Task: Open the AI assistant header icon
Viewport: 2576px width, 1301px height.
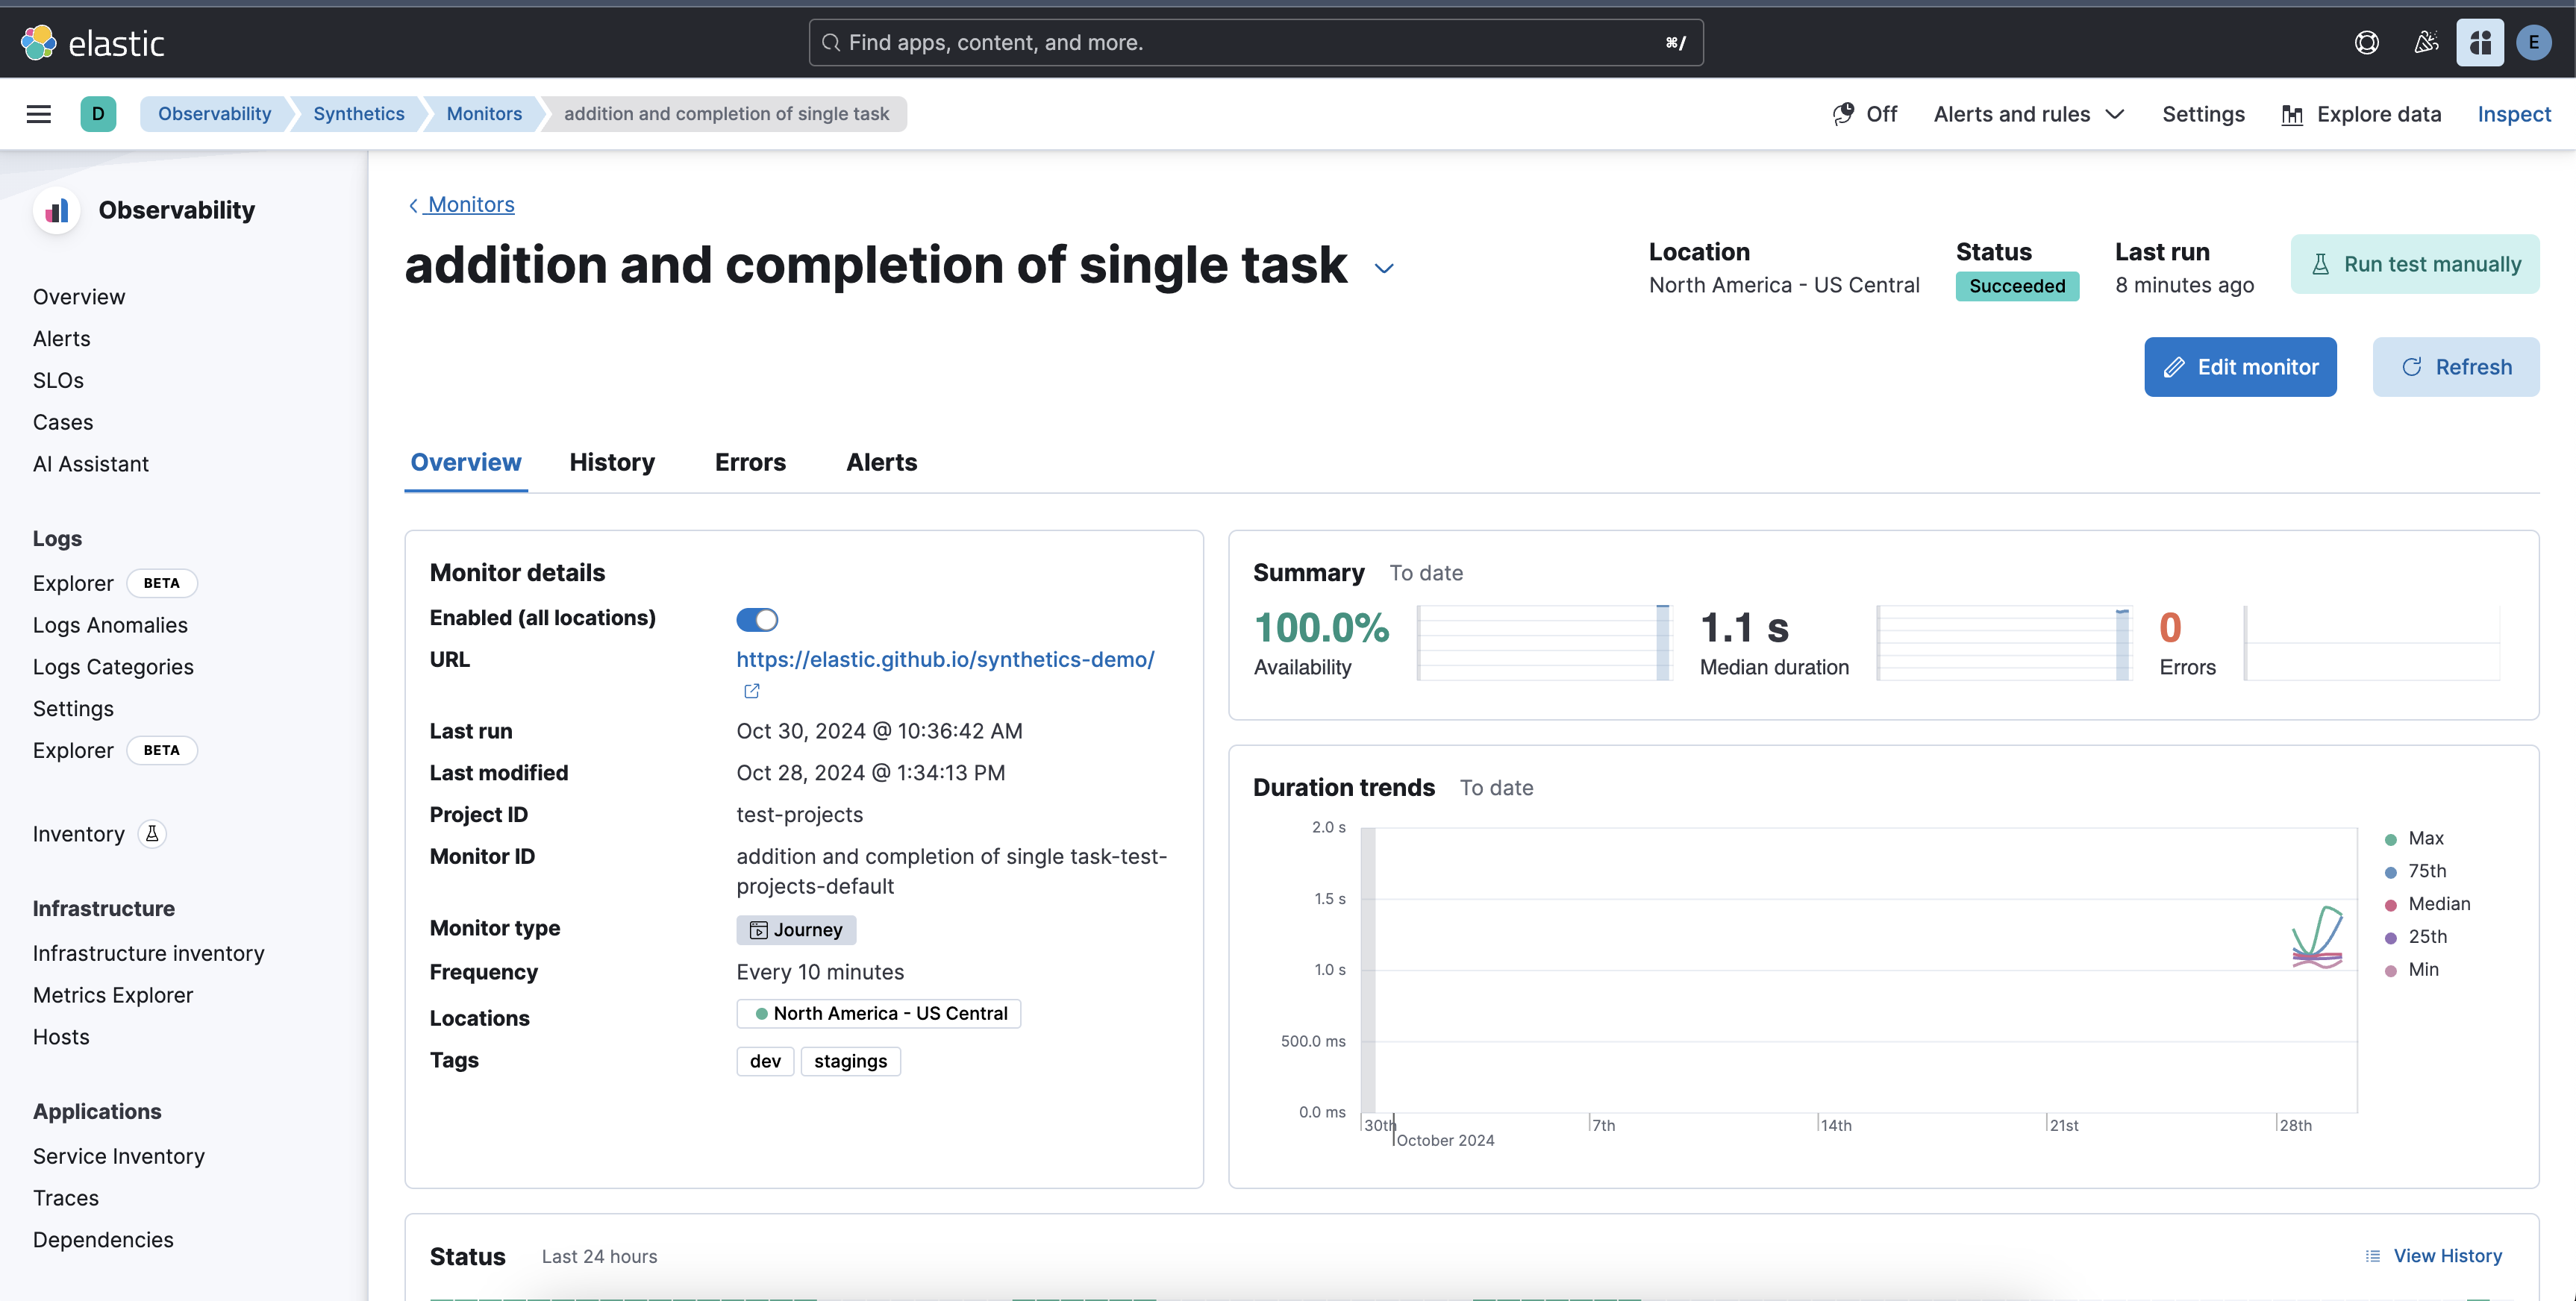Action: click(2480, 42)
